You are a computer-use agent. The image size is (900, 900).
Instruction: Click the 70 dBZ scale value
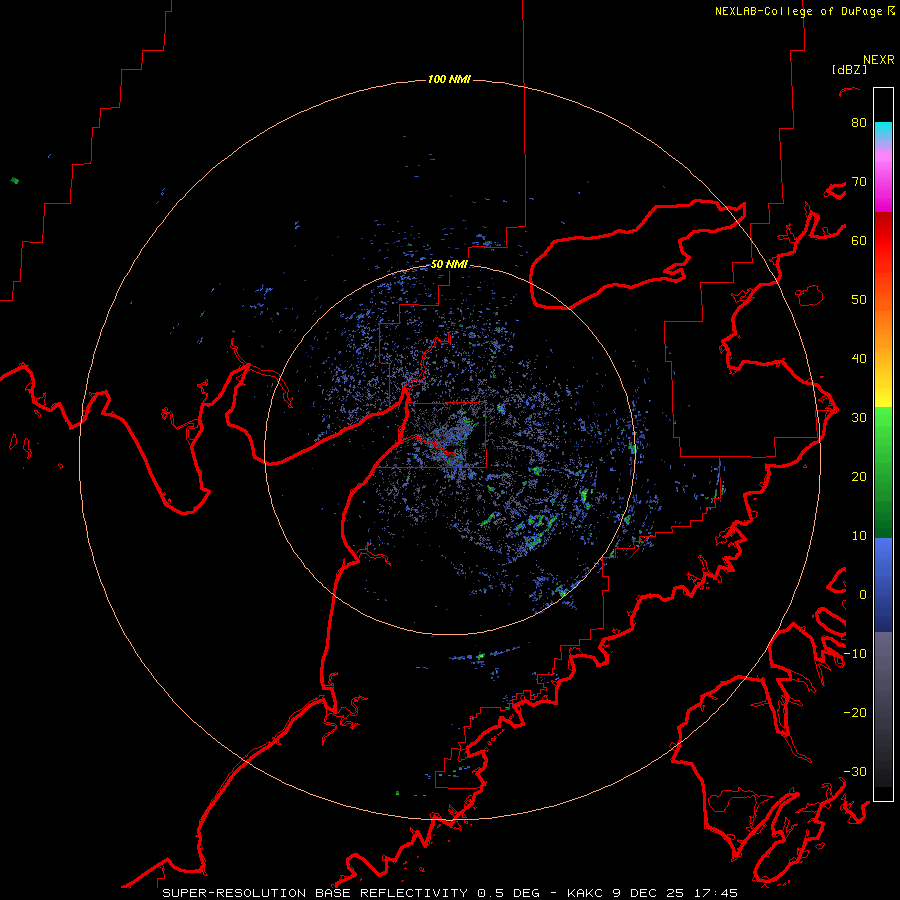[859, 181]
